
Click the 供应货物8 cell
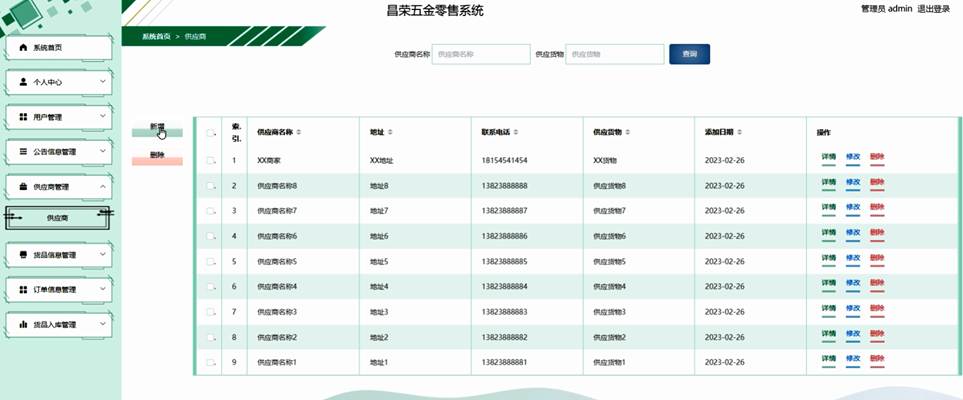pyautogui.click(x=609, y=186)
